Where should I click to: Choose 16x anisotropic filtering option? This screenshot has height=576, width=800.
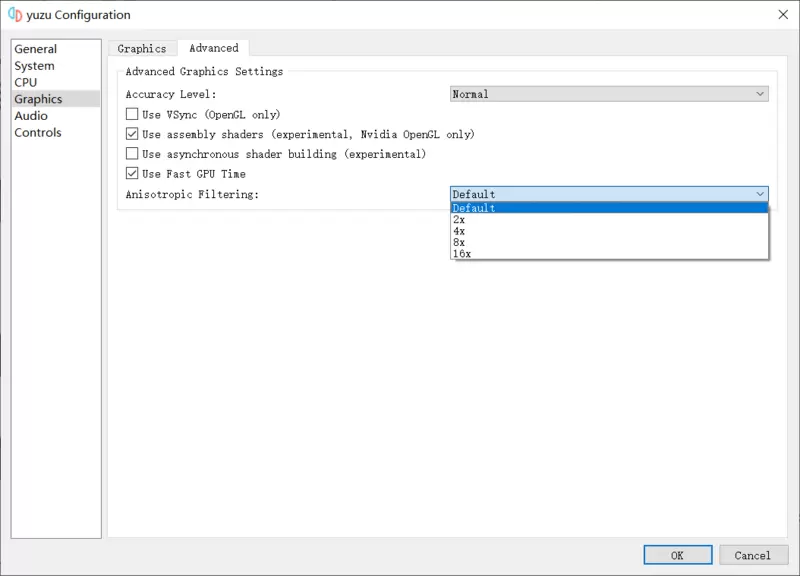point(609,254)
